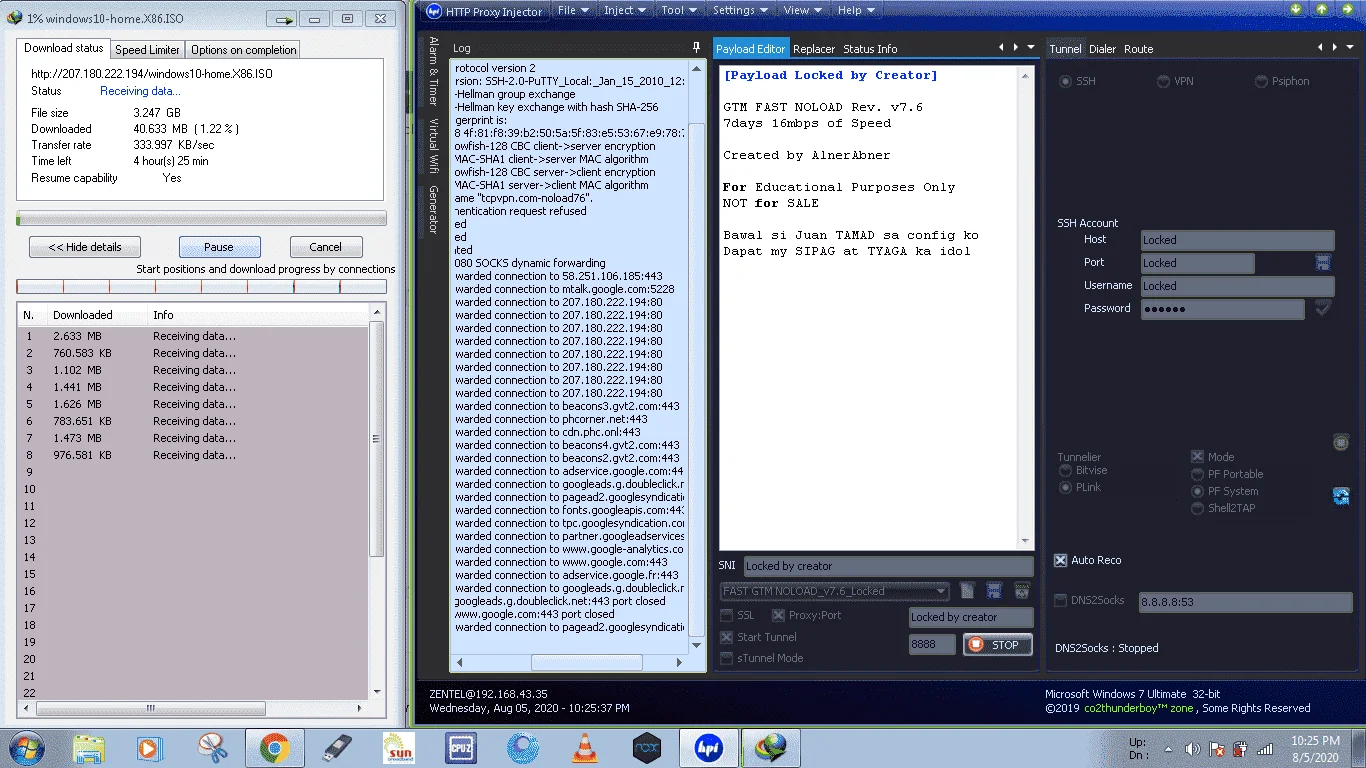Click the HPI taskbar icon
The image size is (1366, 768).
click(x=709, y=748)
